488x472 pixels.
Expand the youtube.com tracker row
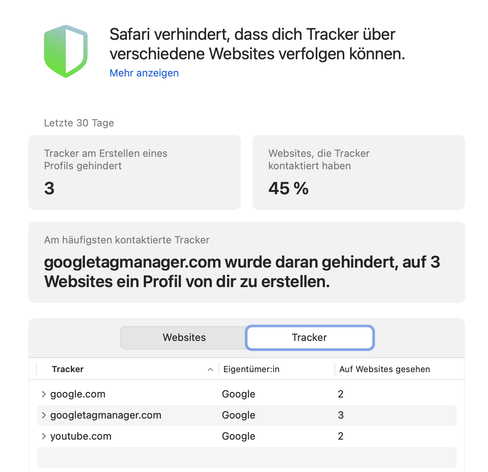[43, 436]
